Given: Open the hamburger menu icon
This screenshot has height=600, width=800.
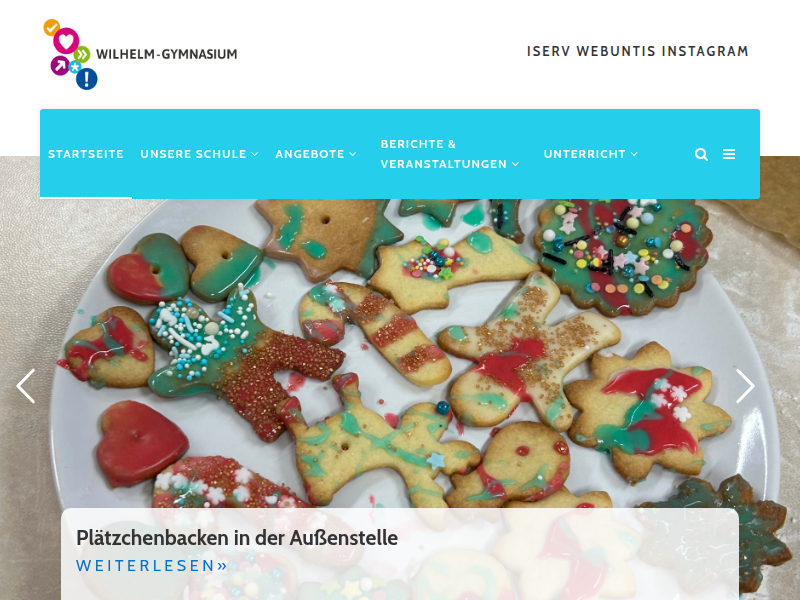Looking at the screenshot, I should pos(729,154).
